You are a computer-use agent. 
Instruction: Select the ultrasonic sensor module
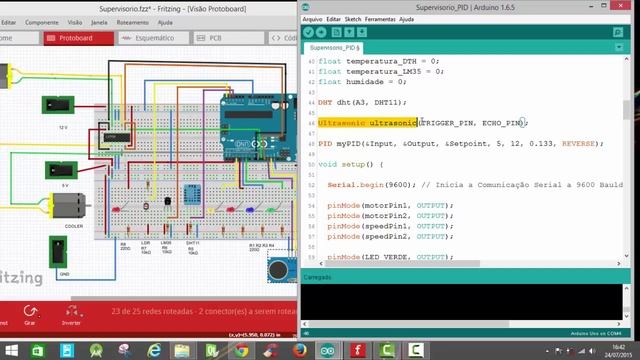point(282,269)
